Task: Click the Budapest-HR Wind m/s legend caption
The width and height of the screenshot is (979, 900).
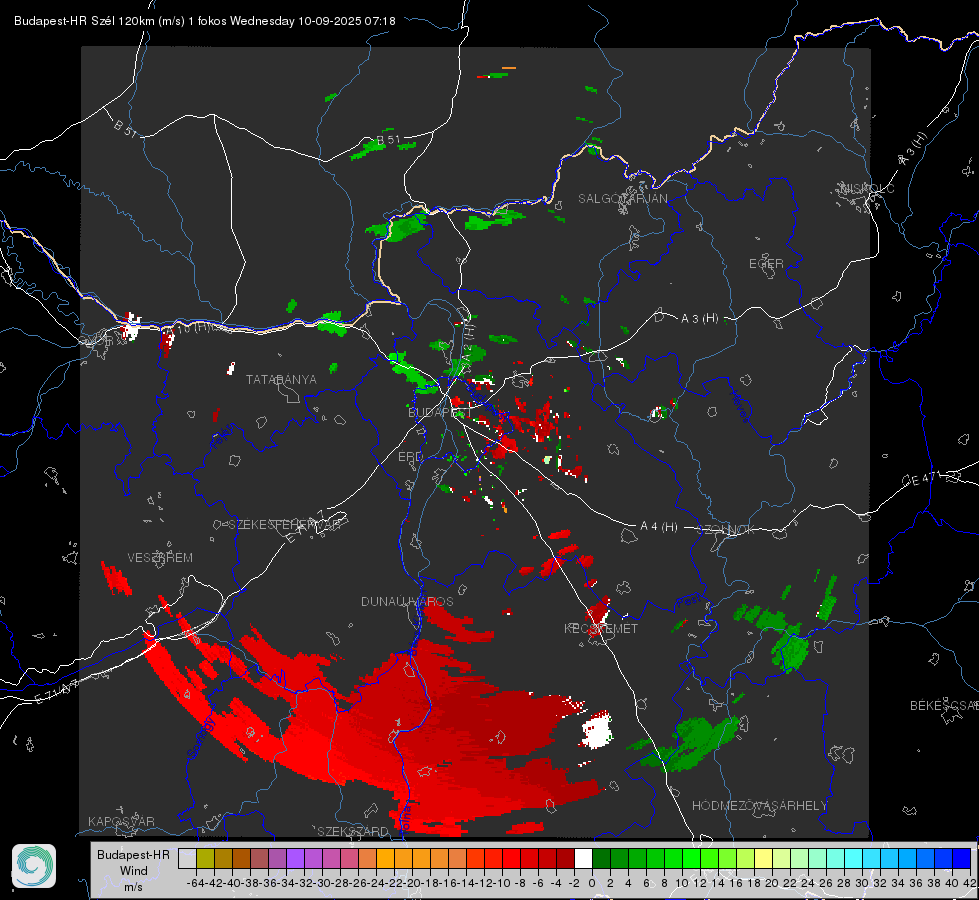Action: coord(134,870)
